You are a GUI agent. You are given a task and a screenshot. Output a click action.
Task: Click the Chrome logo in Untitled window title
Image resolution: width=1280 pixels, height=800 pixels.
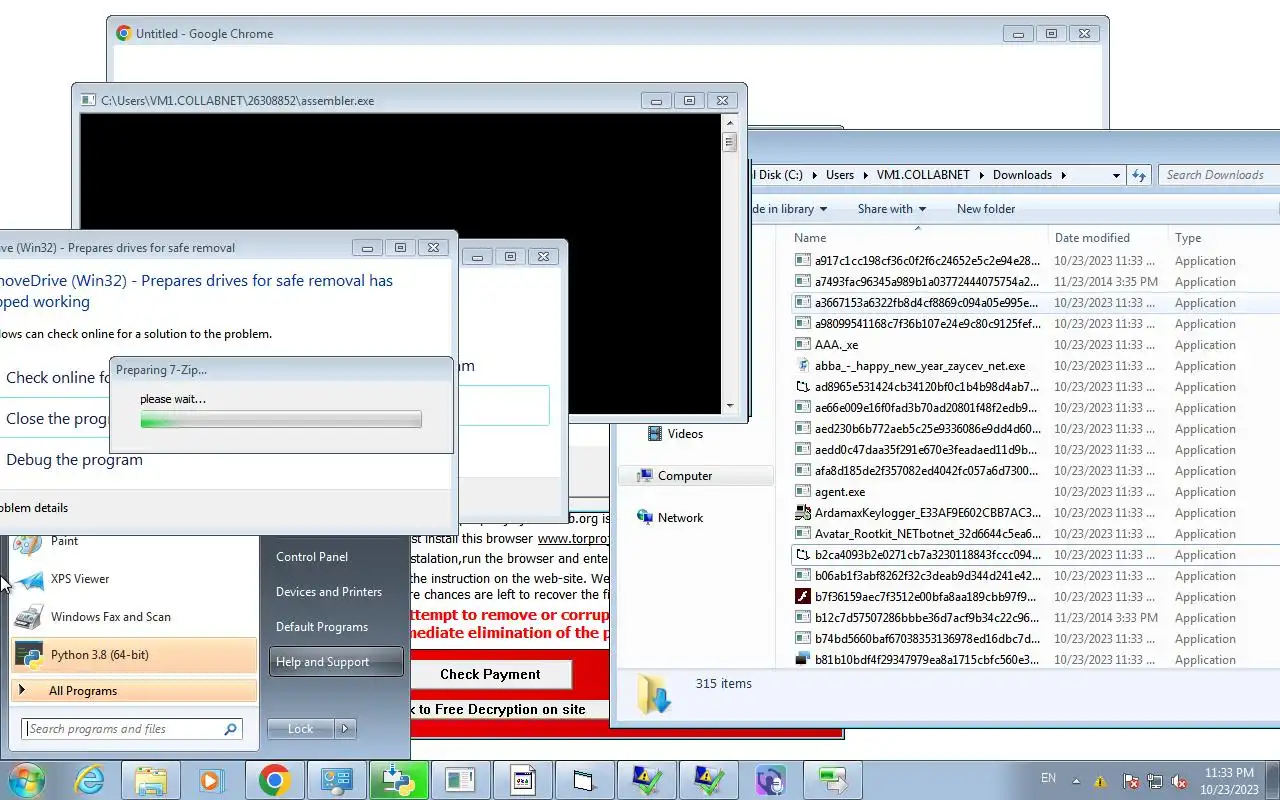tap(124, 33)
